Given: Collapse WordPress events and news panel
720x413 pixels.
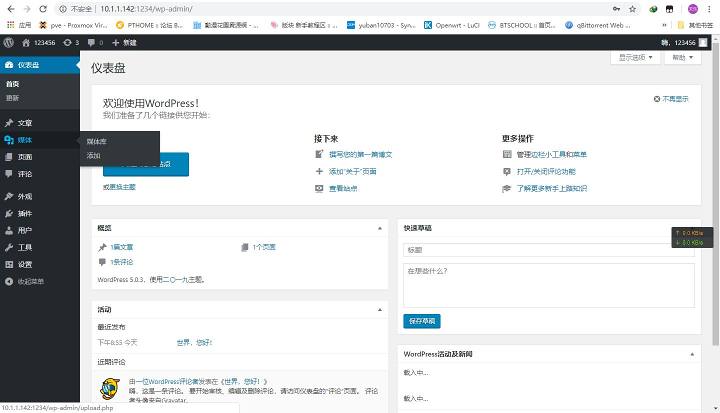Looking at the screenshot, I should coord(692,354).
